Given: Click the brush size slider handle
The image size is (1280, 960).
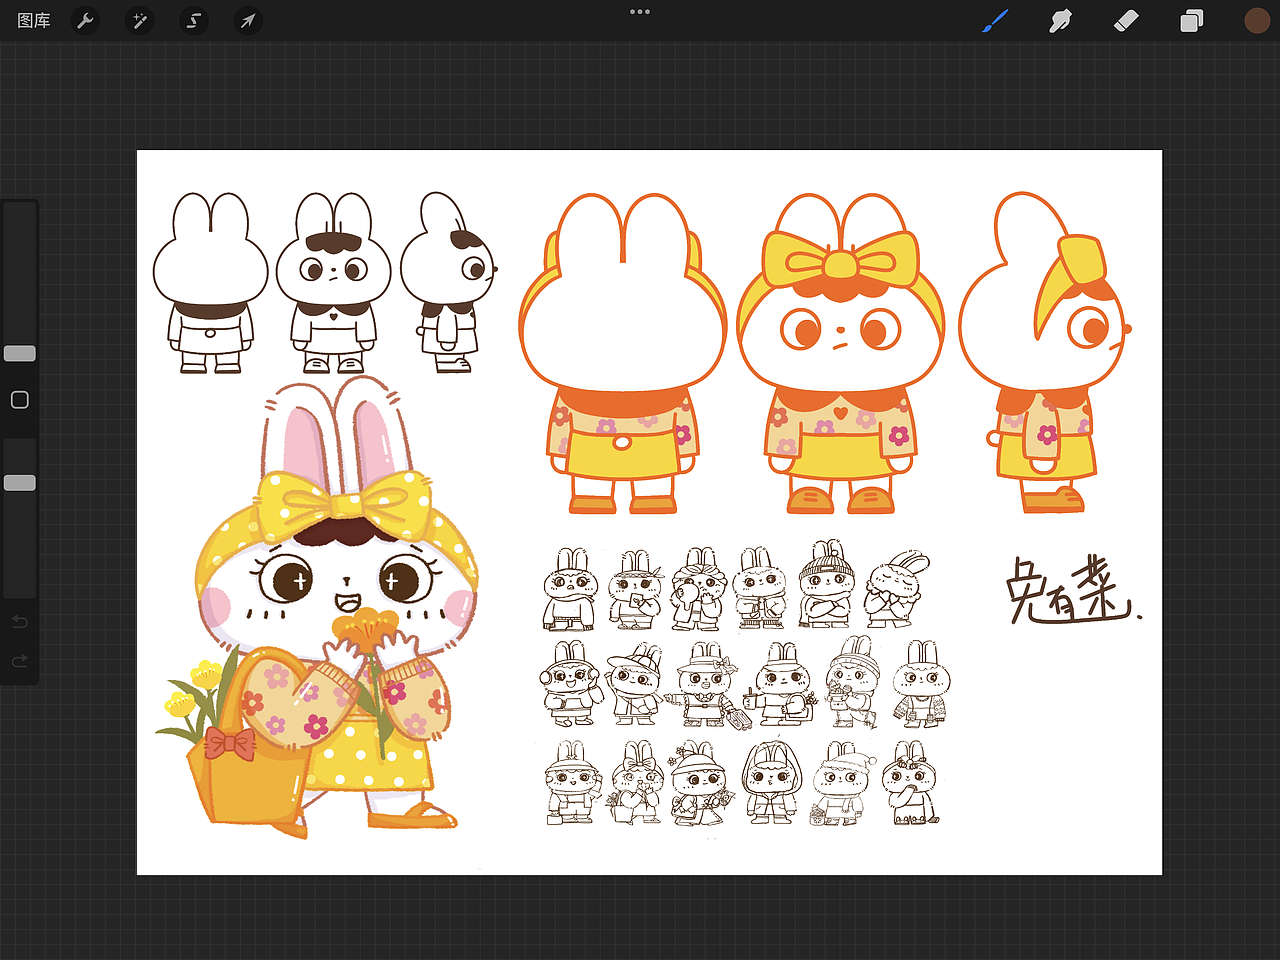Looking at the screenshot, I should 20,353.
